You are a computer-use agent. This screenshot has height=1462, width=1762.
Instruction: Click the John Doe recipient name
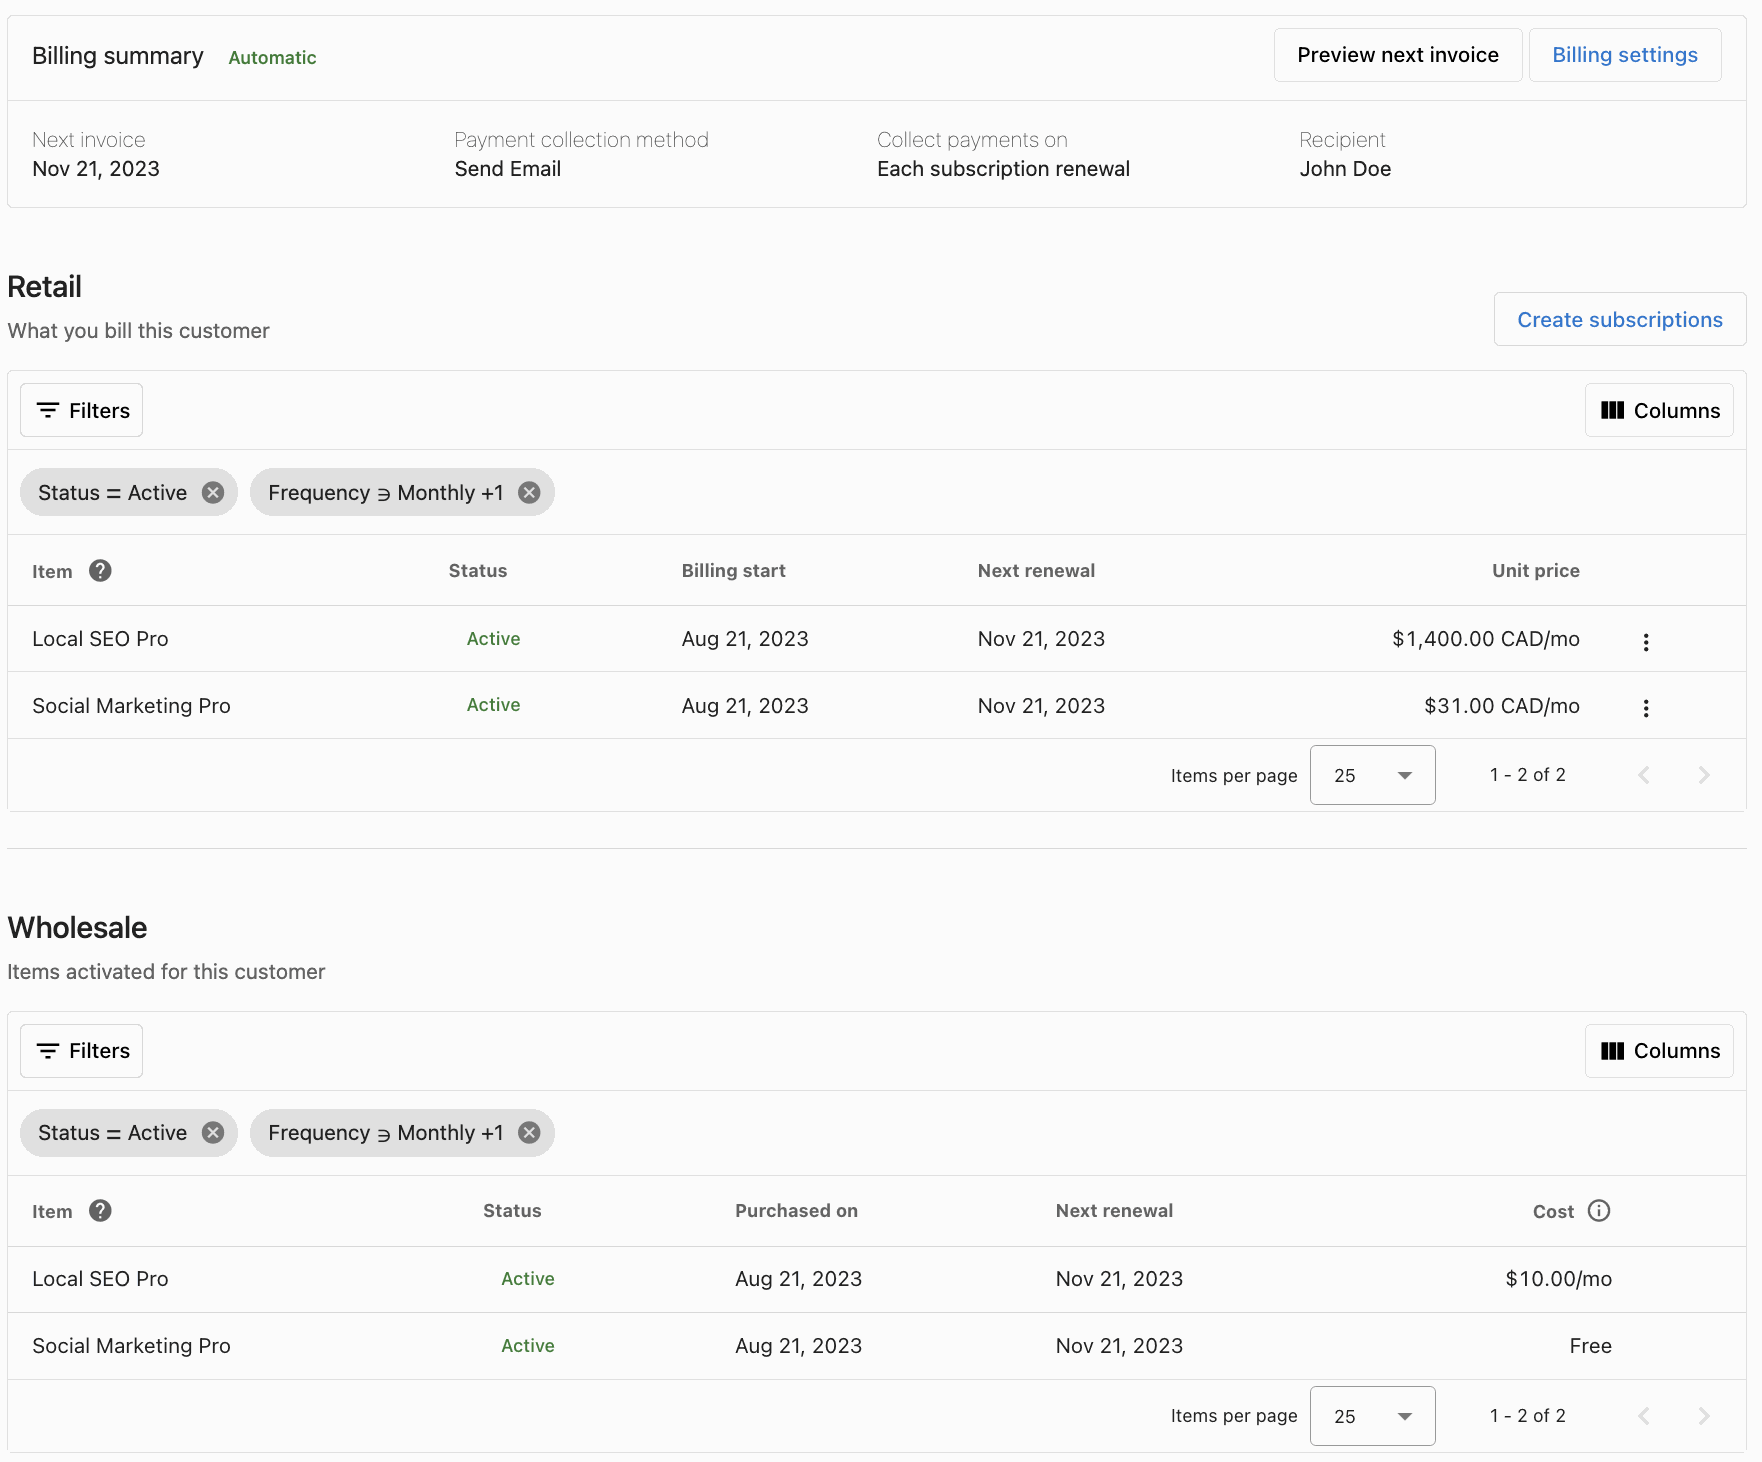pyautogui.click(x=1345, y=169)
